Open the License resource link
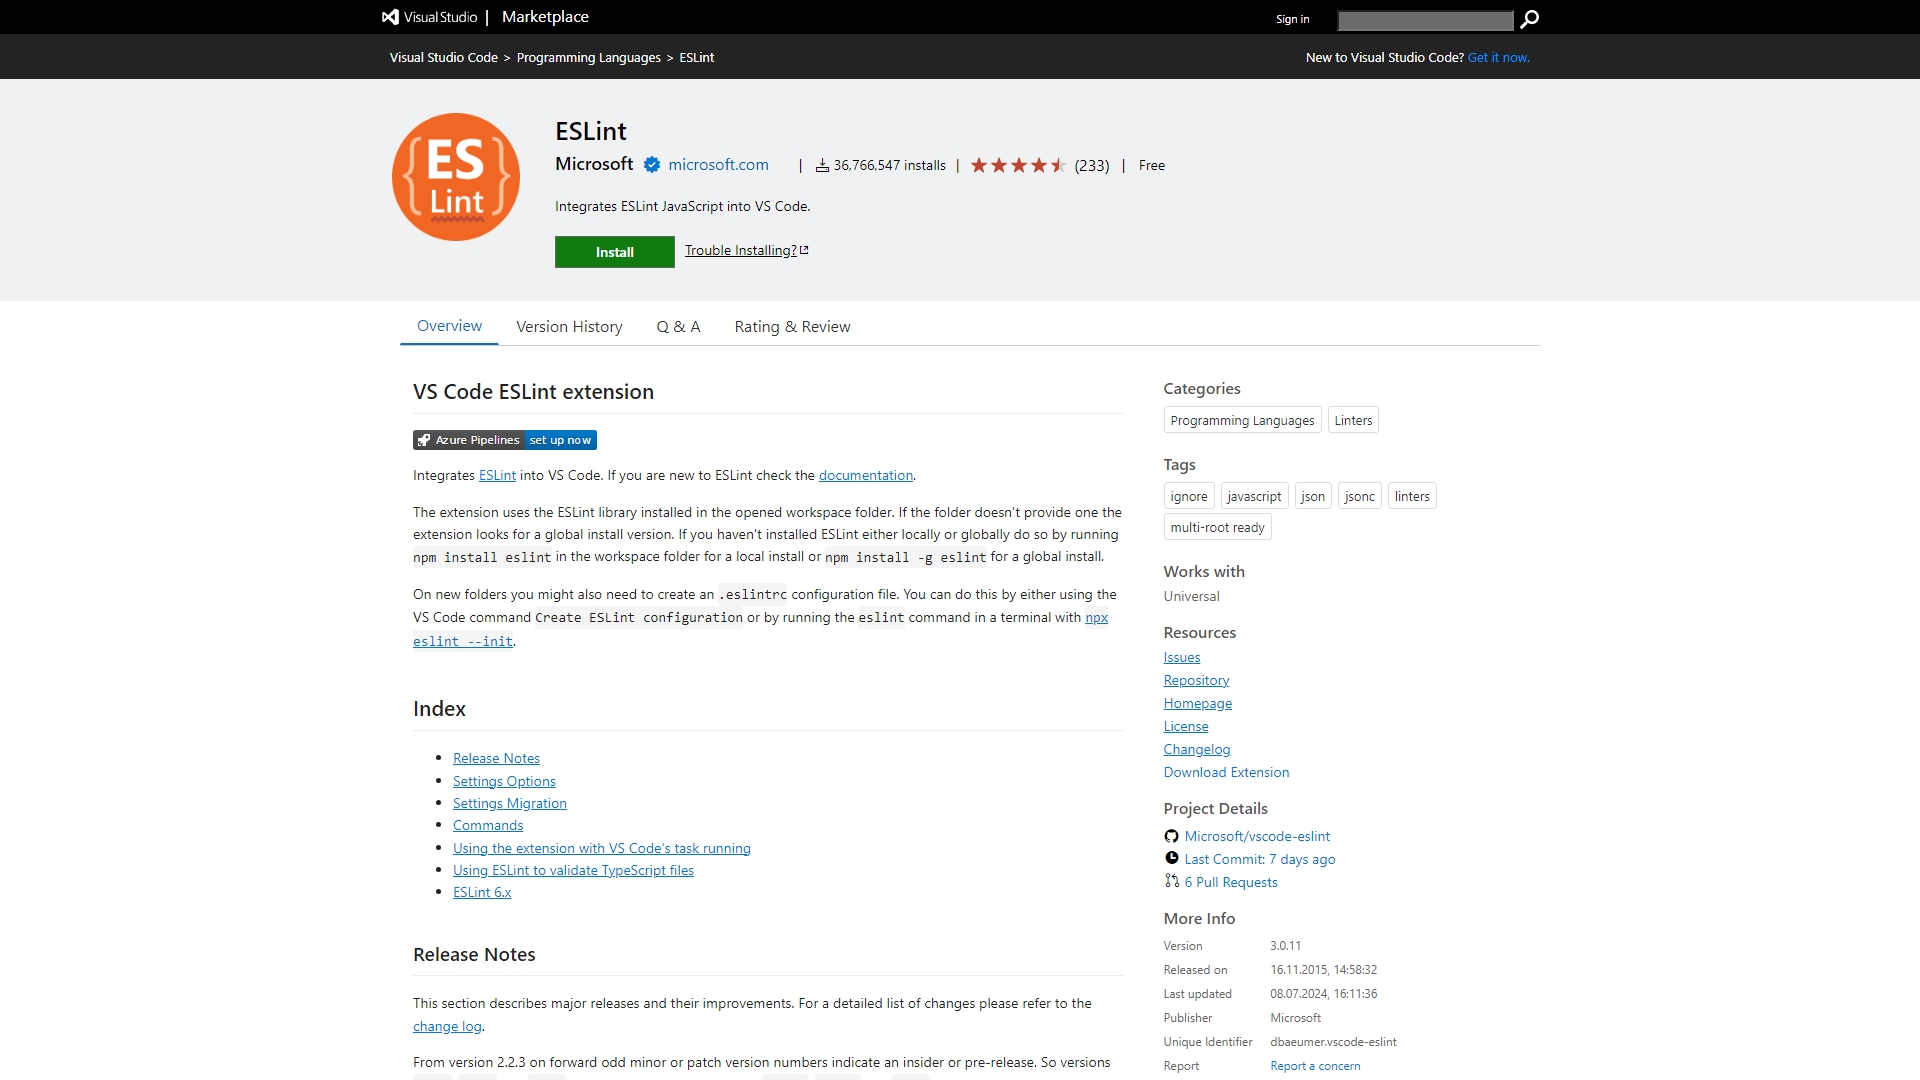1920x1080 pixels. 1185,726
